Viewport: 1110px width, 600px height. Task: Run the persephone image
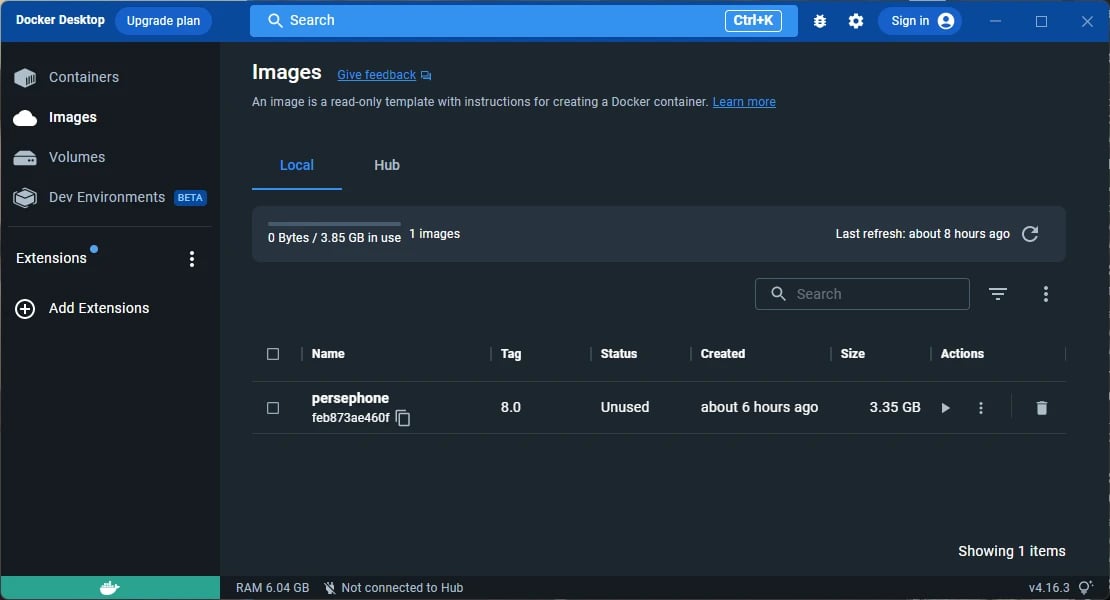coord(945,408)
